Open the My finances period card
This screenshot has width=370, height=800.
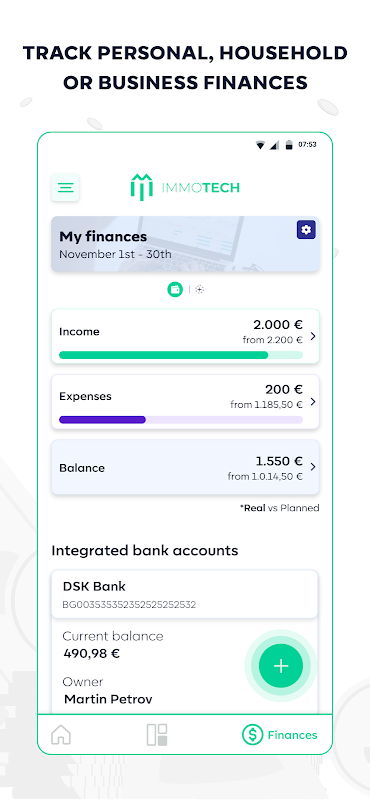pyautogui.click(x=185, y=244)
